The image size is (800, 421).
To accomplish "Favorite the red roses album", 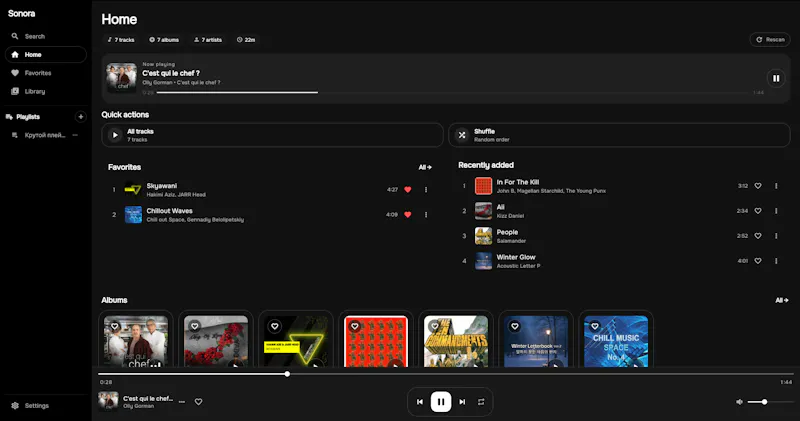I will 194,326.
